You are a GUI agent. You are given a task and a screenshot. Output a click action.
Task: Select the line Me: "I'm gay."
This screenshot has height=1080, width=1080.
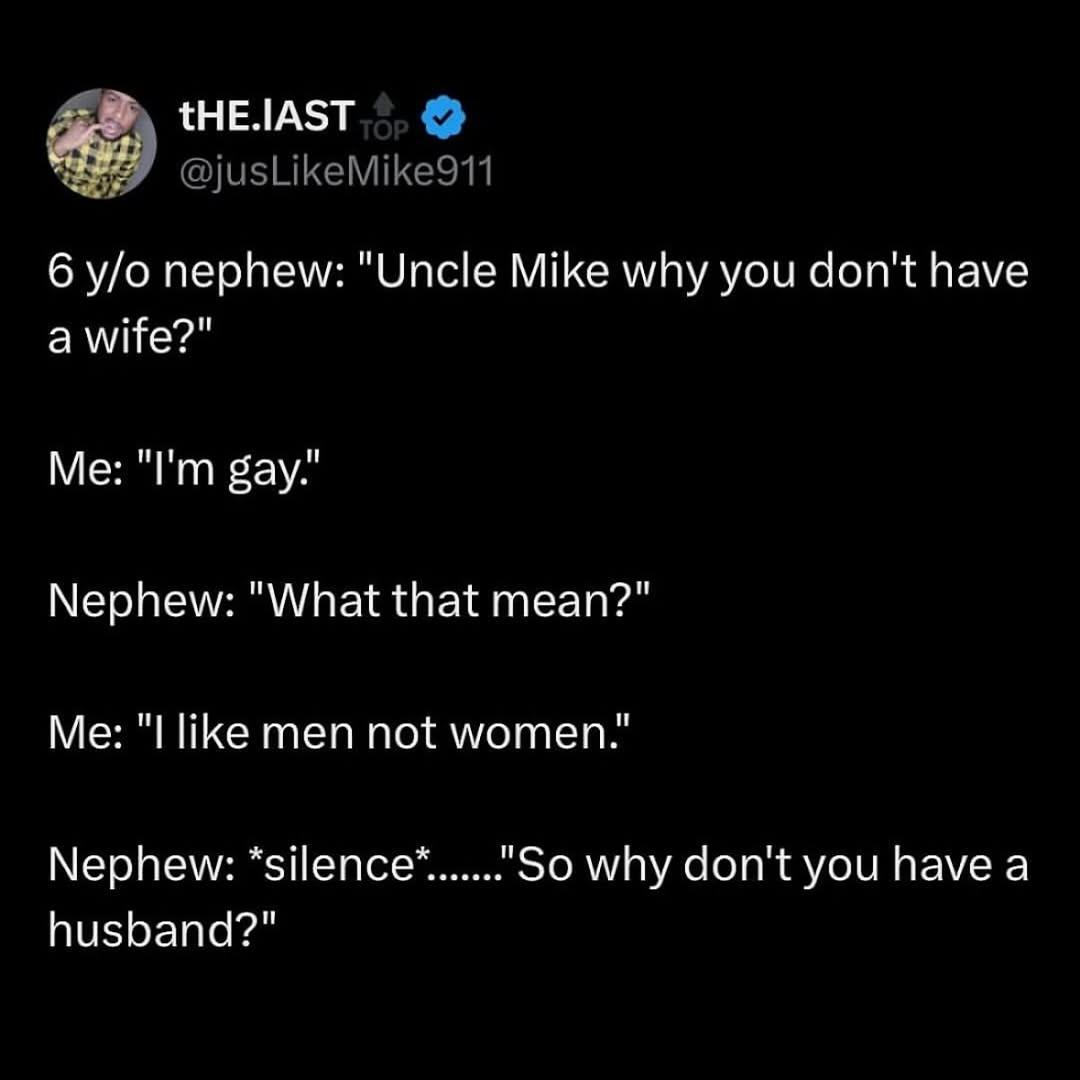[x=185, y=470]
